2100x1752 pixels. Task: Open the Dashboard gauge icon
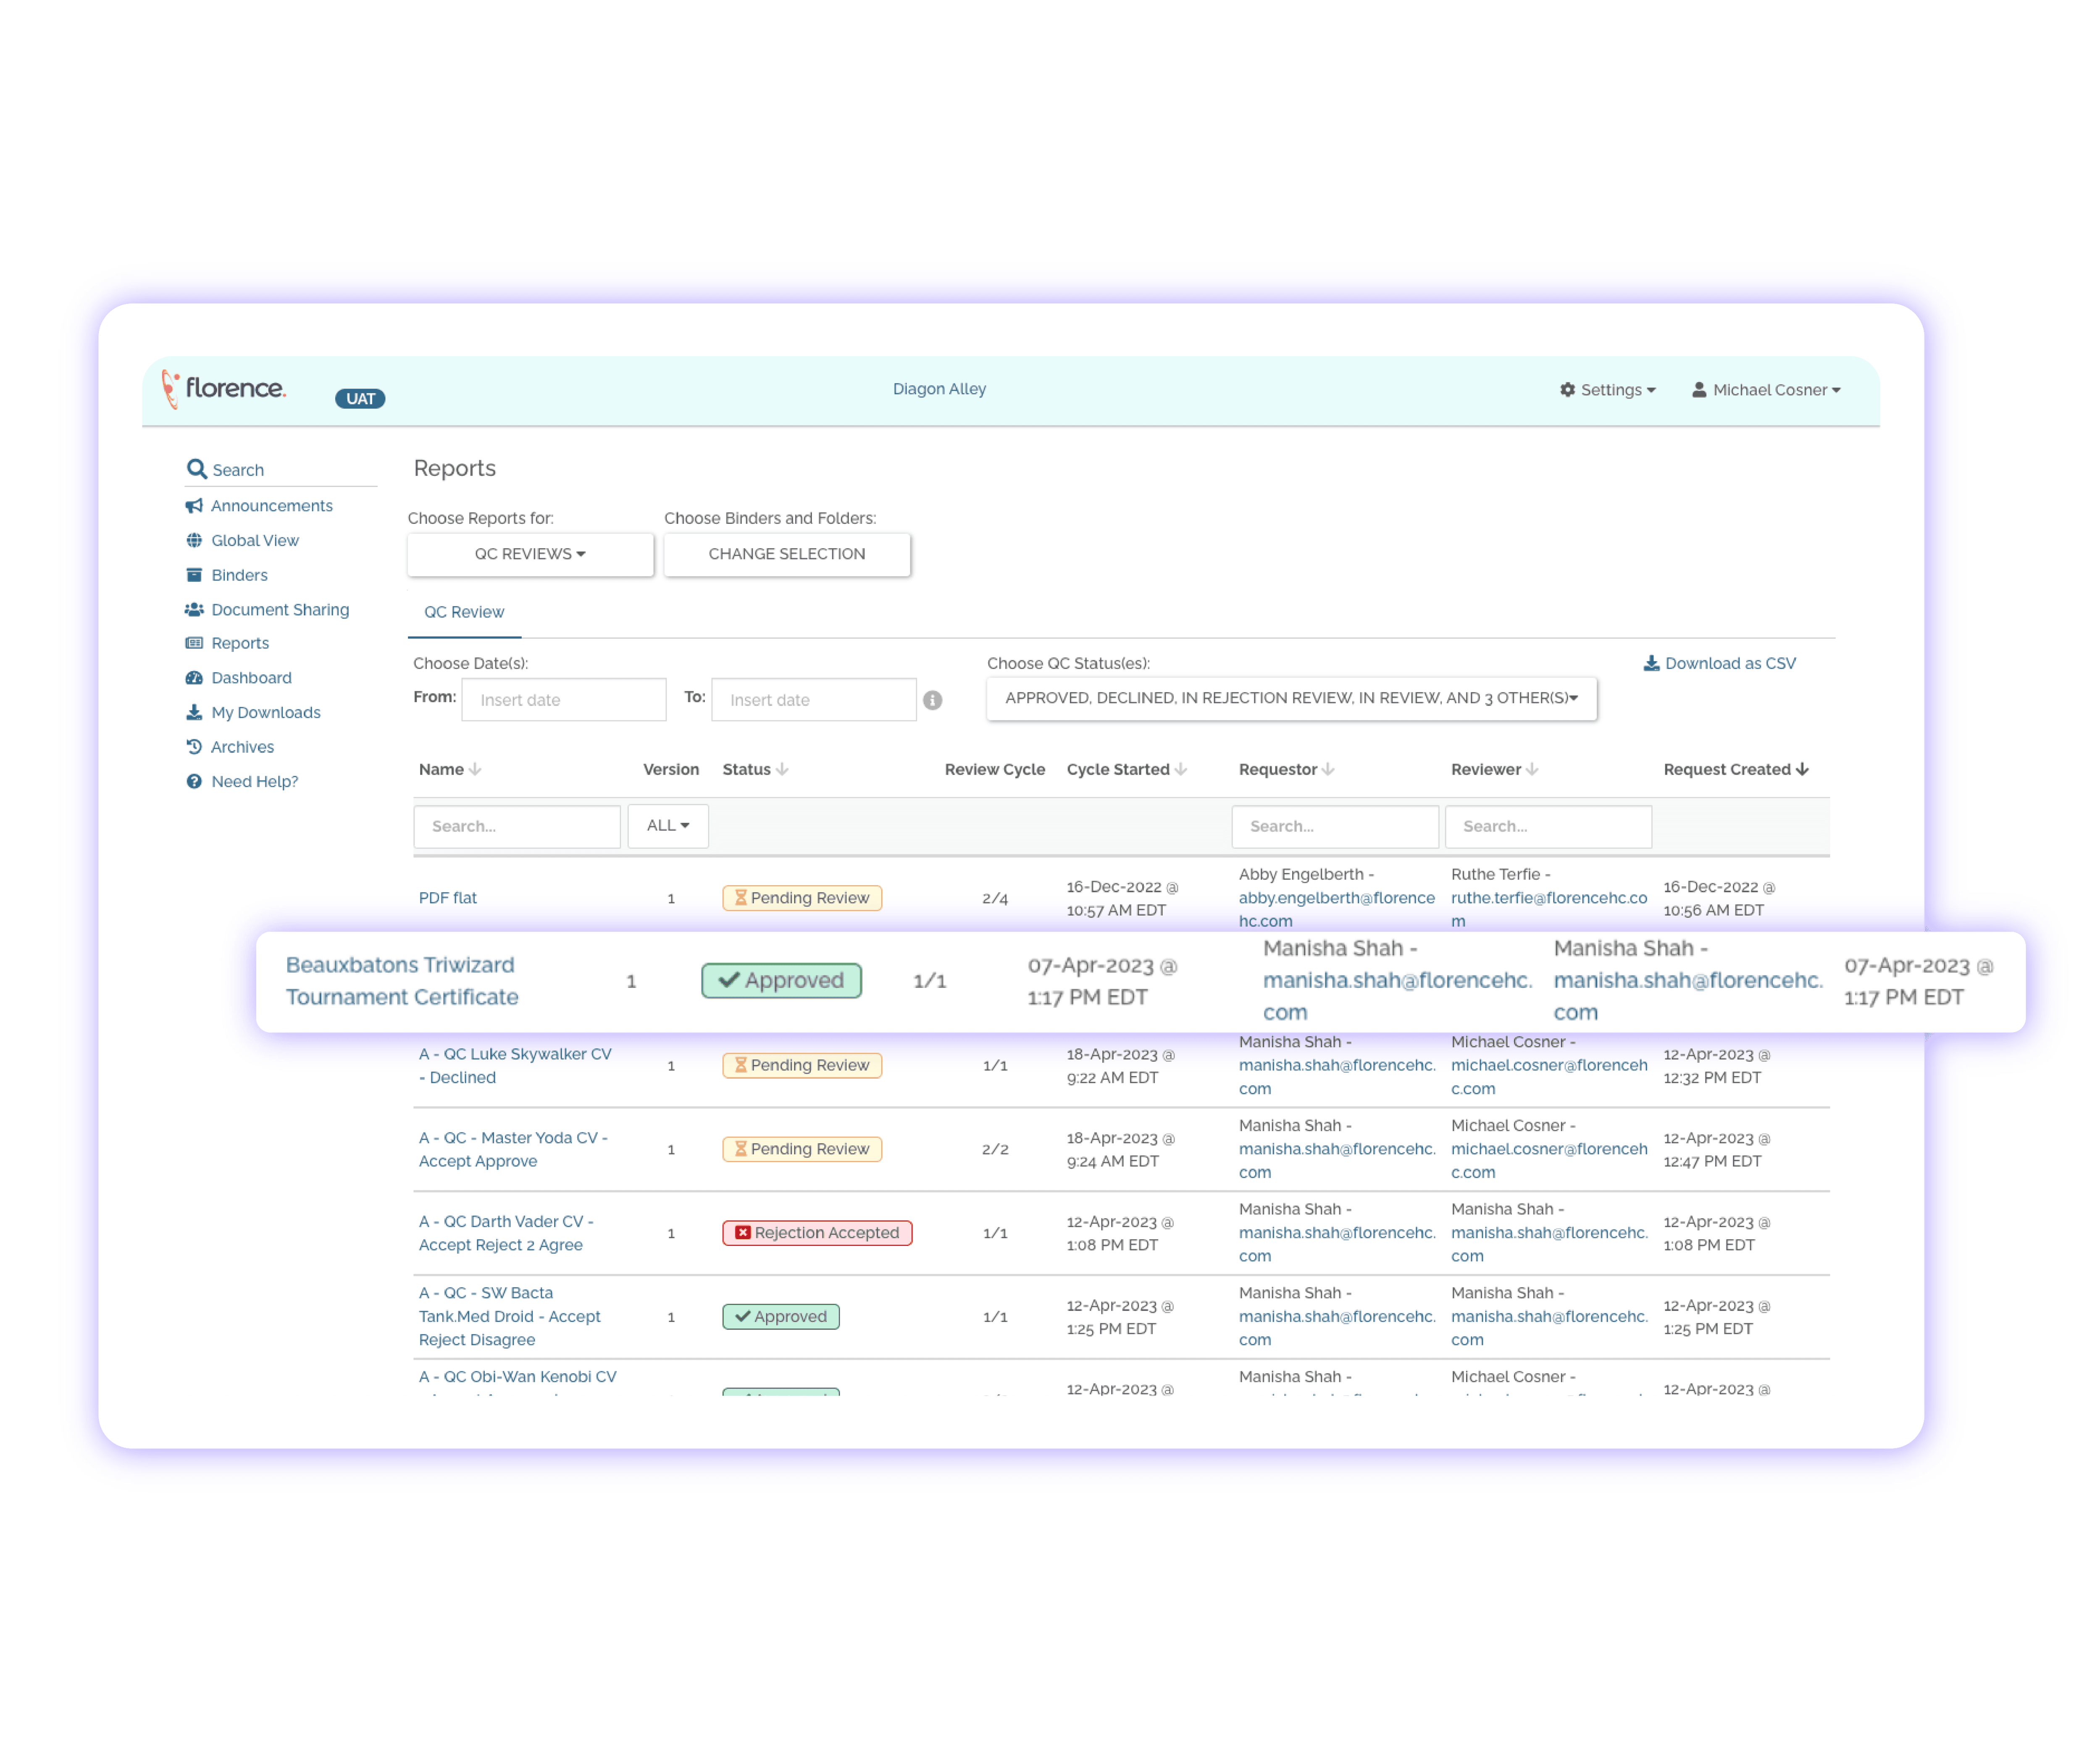click(194, 677)
